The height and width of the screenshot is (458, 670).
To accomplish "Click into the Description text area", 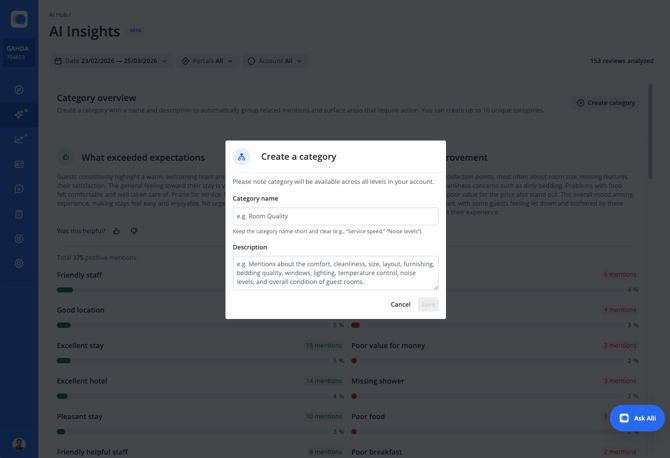I will pos(335,272).
